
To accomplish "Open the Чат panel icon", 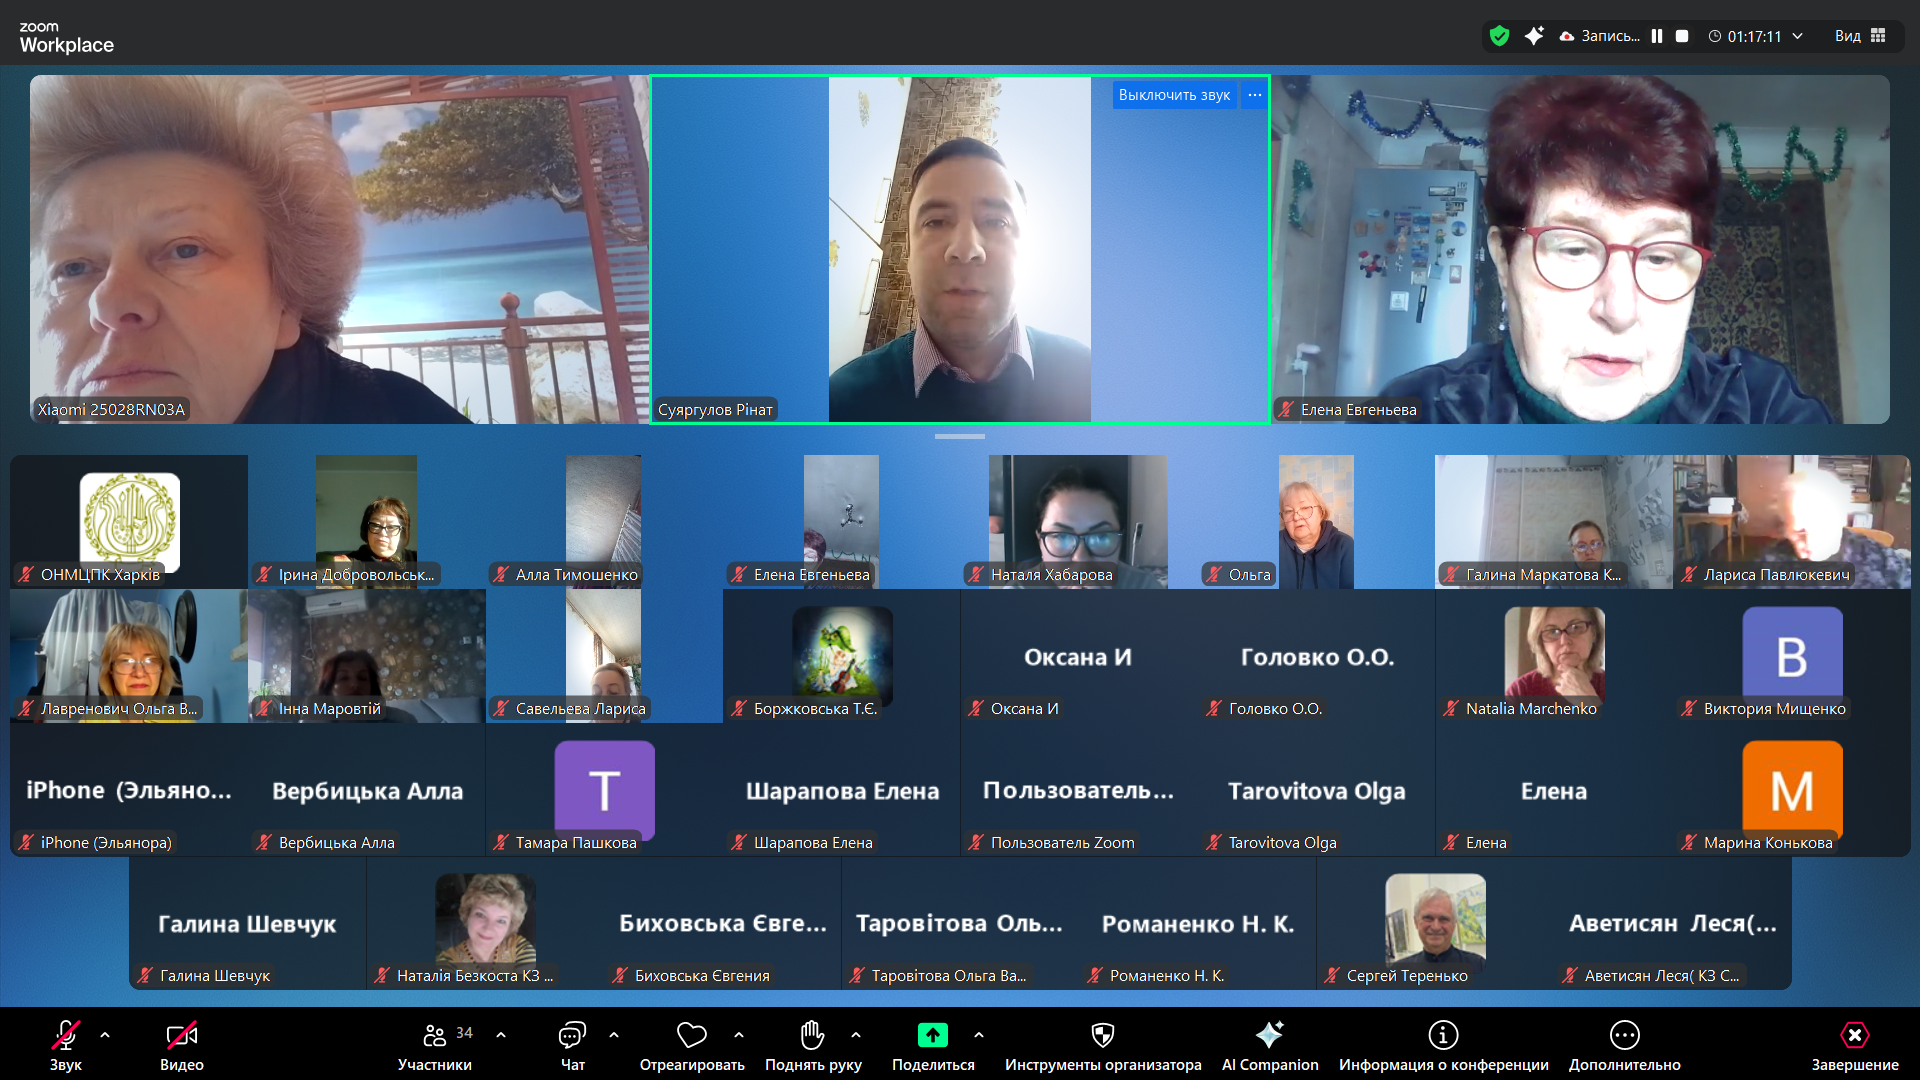I will [572, 1035].
